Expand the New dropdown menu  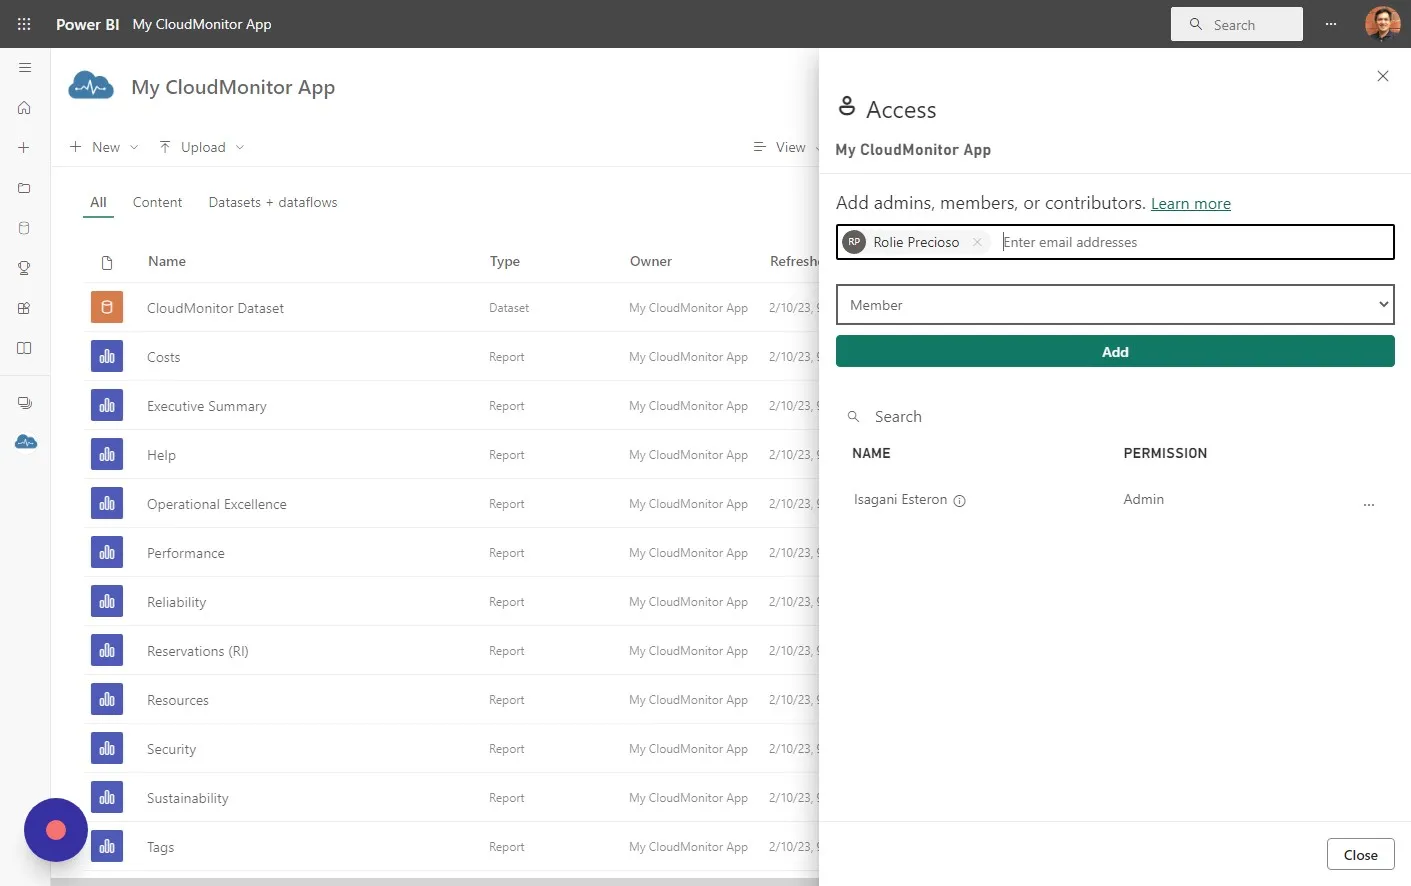[x=104, y=147]
